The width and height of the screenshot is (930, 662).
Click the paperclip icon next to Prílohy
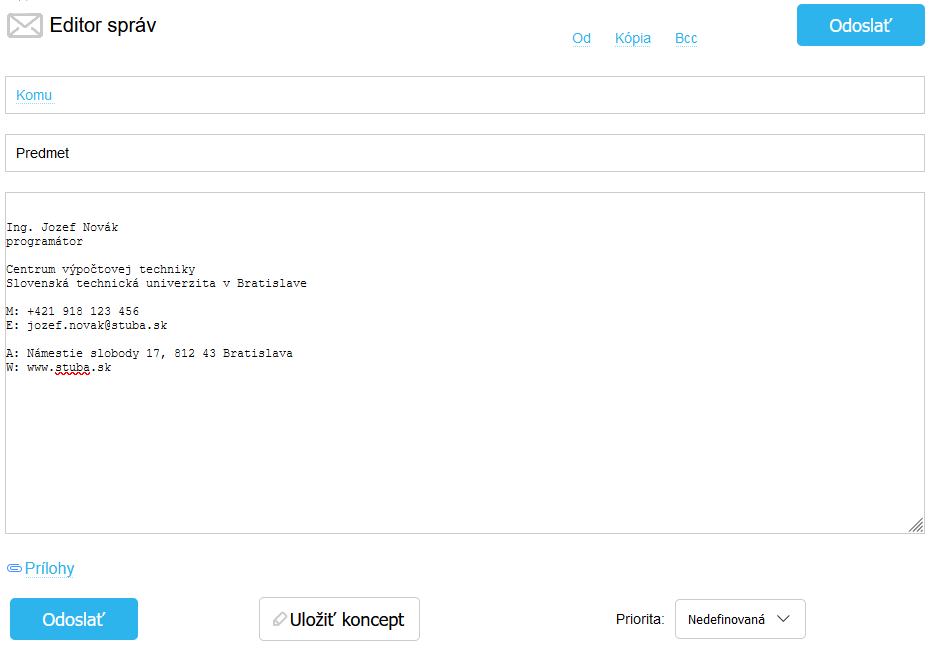tap(14, 569)
